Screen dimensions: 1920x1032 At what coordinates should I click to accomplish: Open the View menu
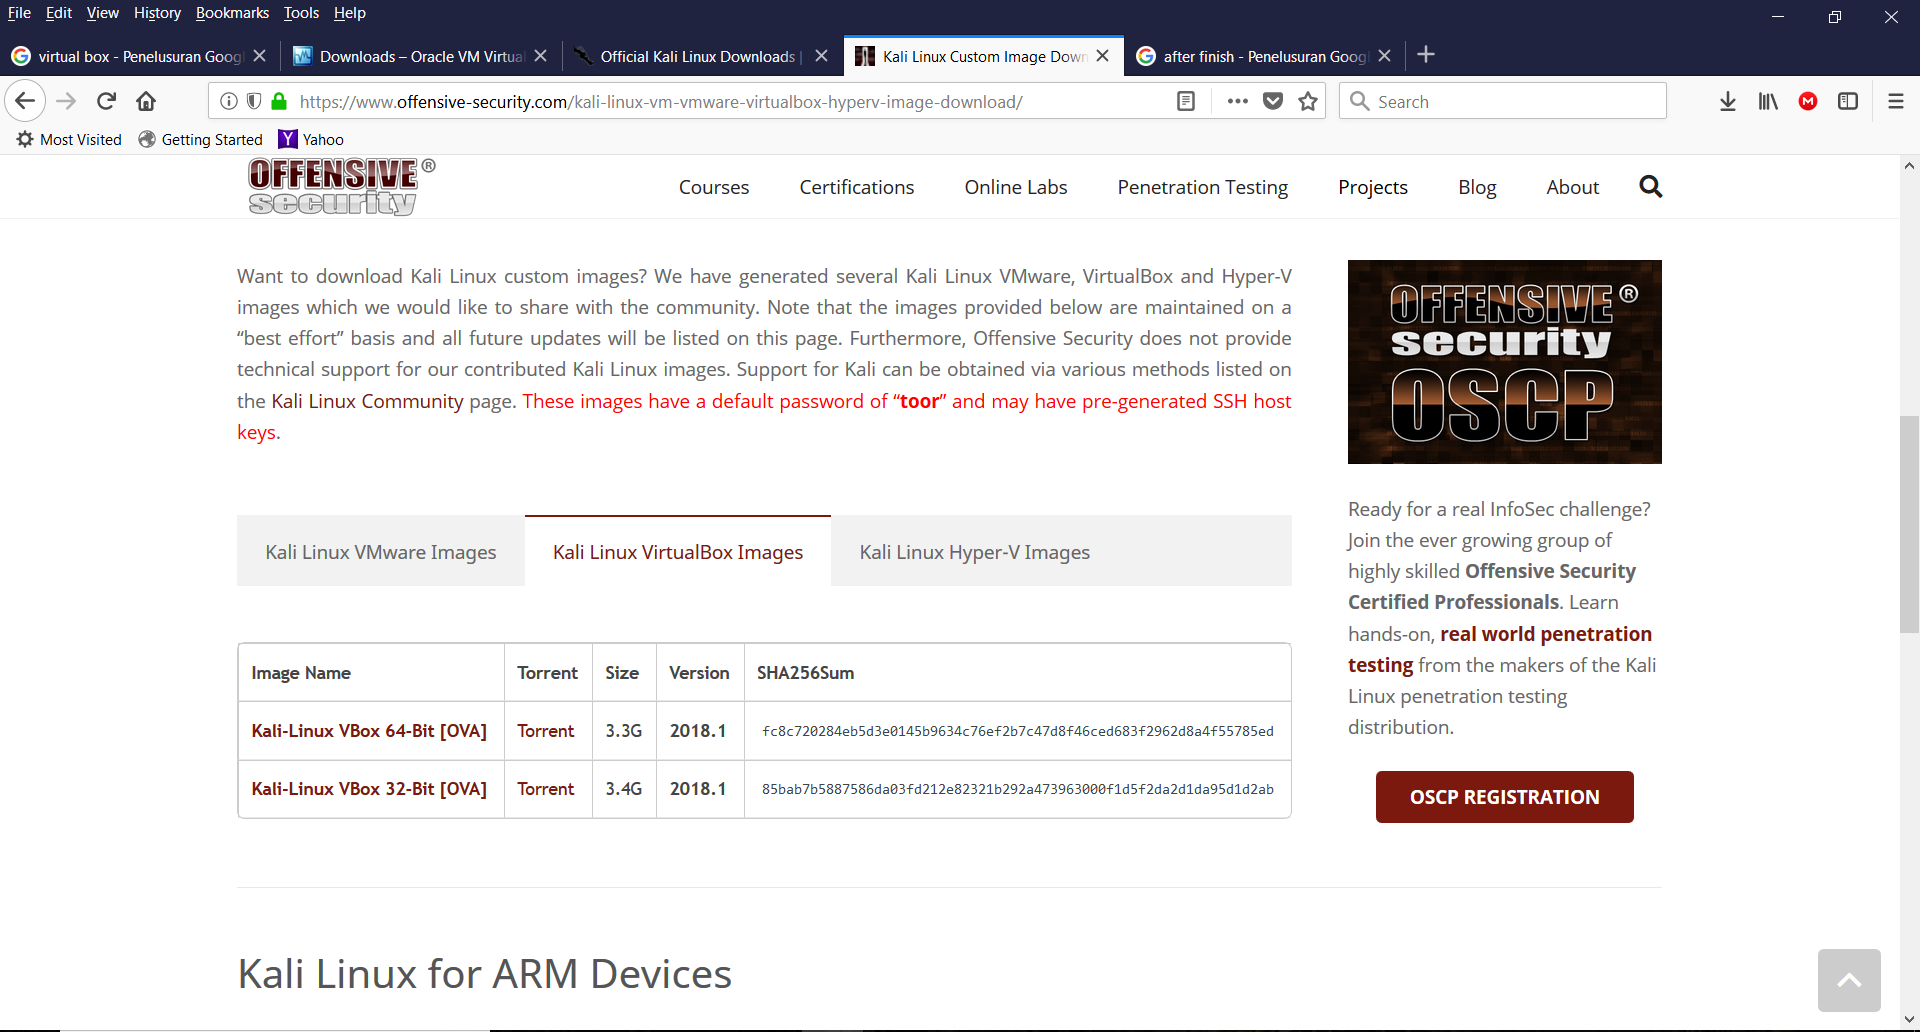[102, 13]
